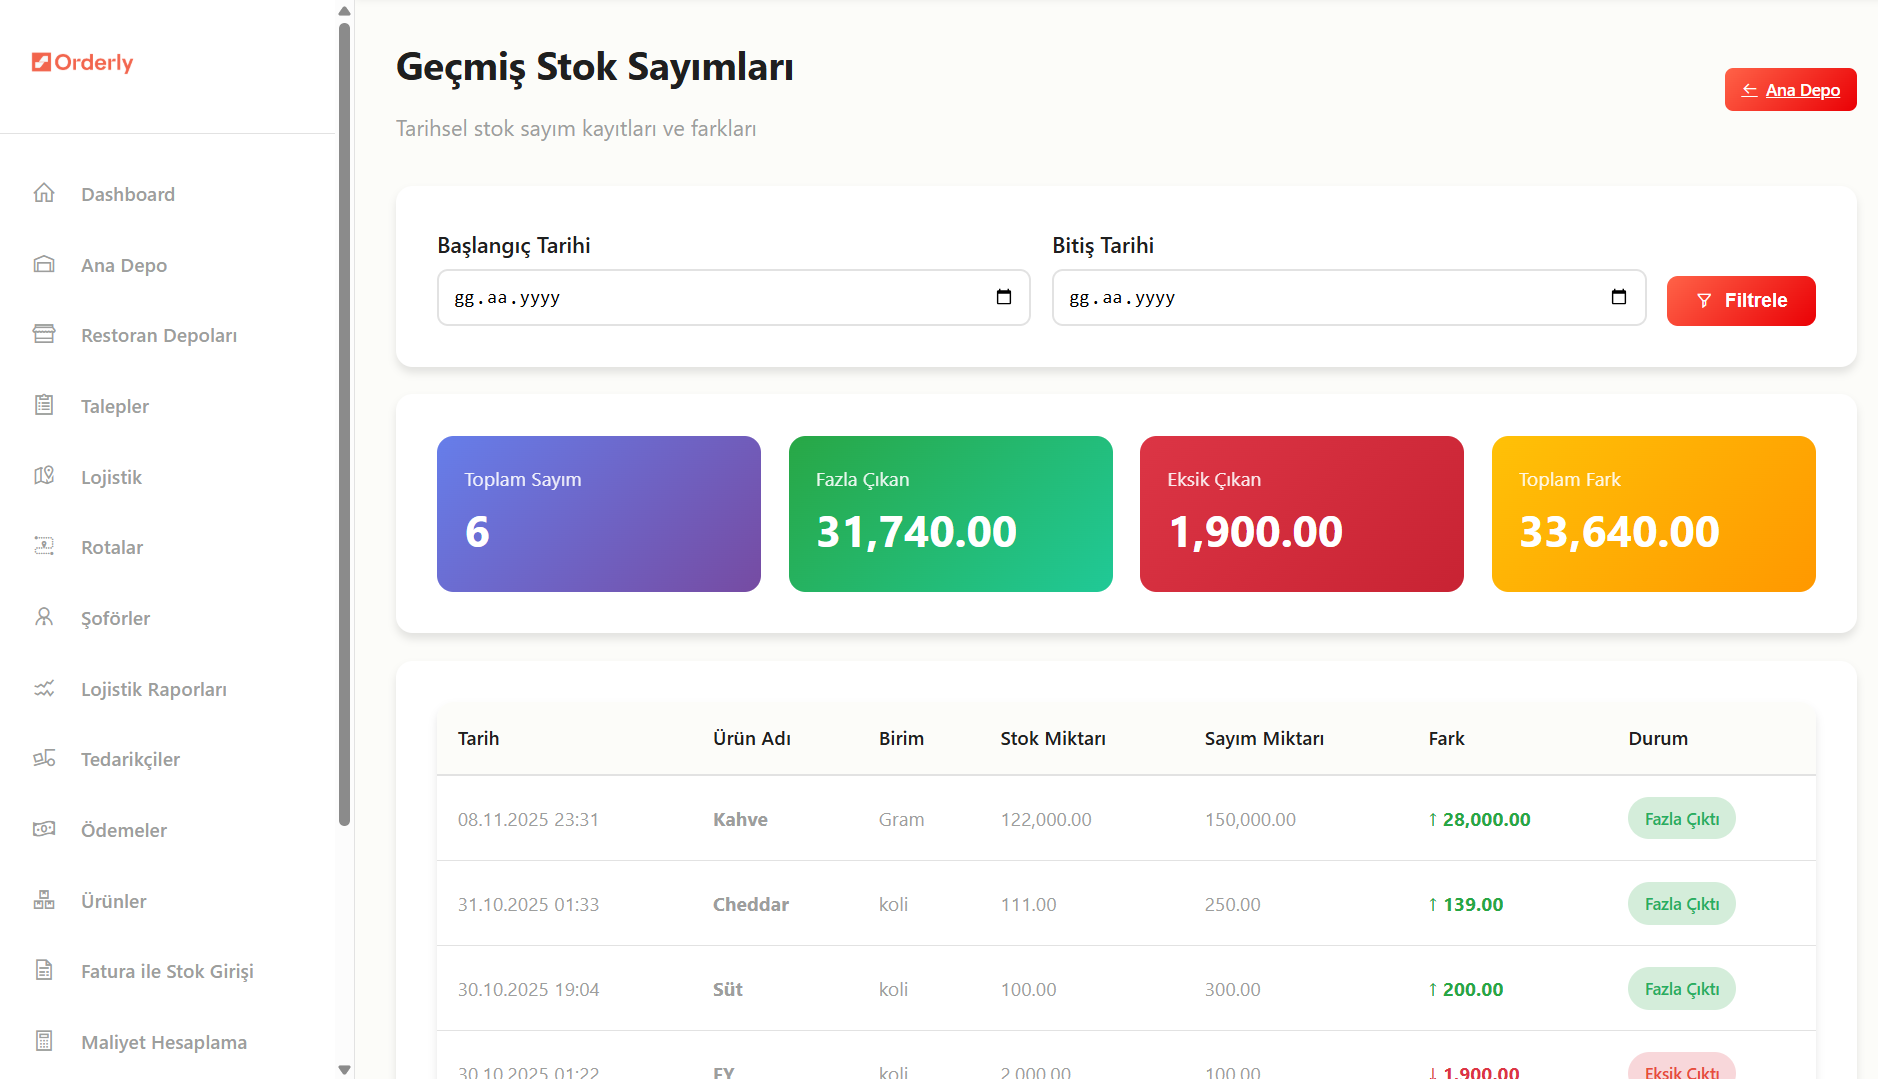Screen dimensions: 1878x1079
Task: Go back using Ana Depo button
Action: (x=1790, y=90)
